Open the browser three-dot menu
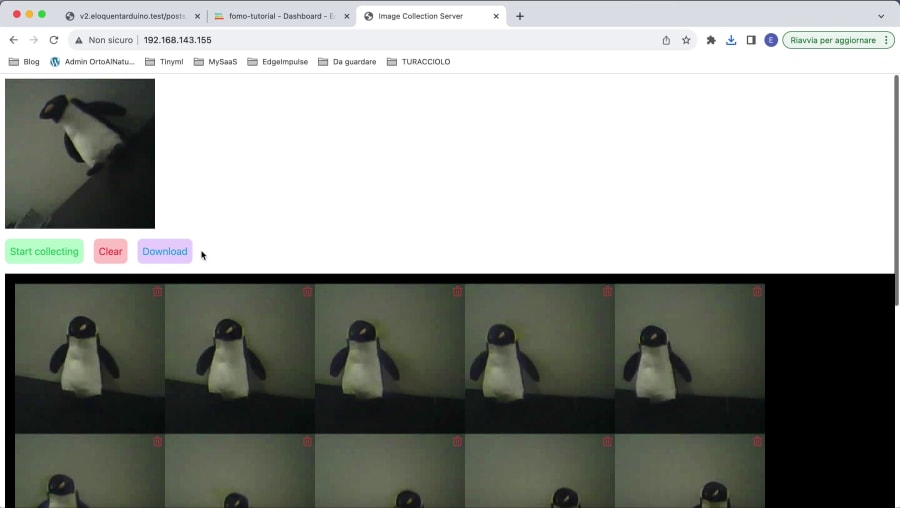This screenshot has height=508, width=900. click(x=887, y=40)
